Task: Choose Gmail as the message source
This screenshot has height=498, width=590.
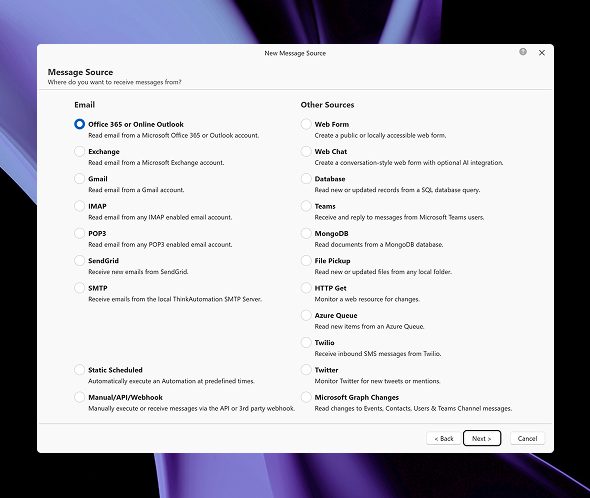Action: [x=79, y=178]
